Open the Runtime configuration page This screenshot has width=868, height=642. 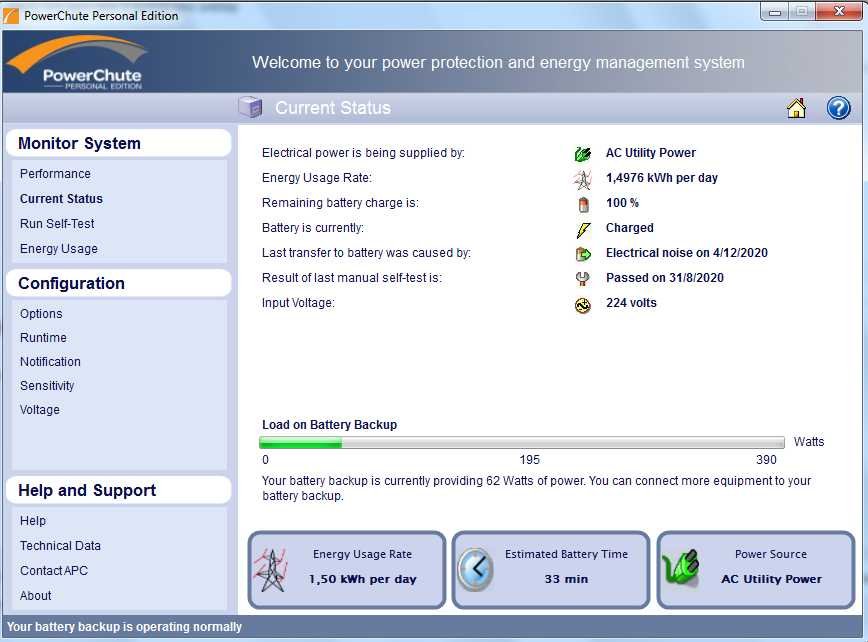pos(43,338)
